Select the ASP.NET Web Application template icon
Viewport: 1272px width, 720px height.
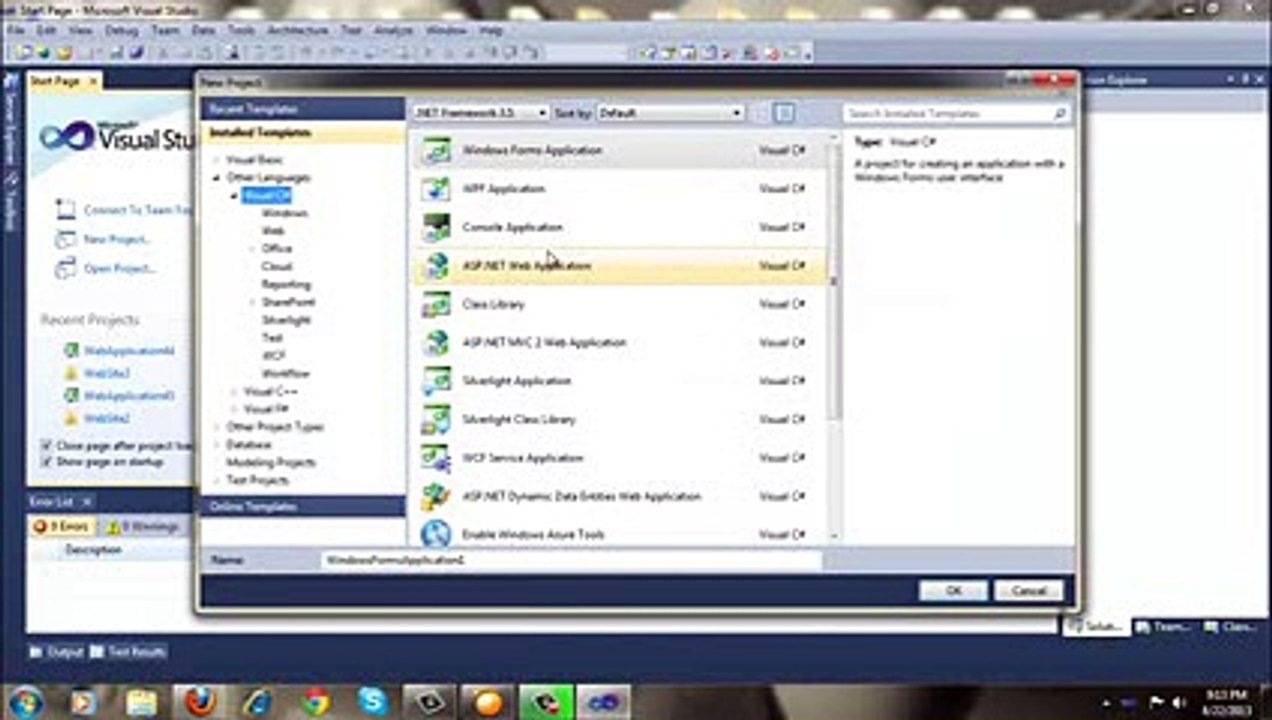436,265
